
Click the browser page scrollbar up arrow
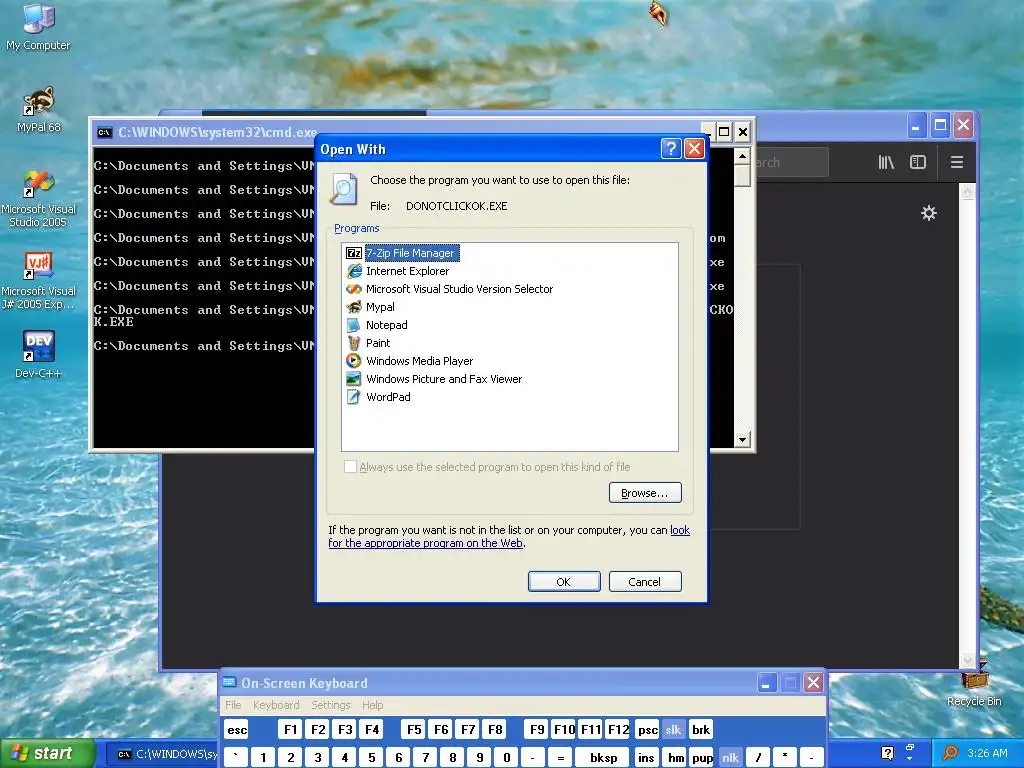pos(967,192)
